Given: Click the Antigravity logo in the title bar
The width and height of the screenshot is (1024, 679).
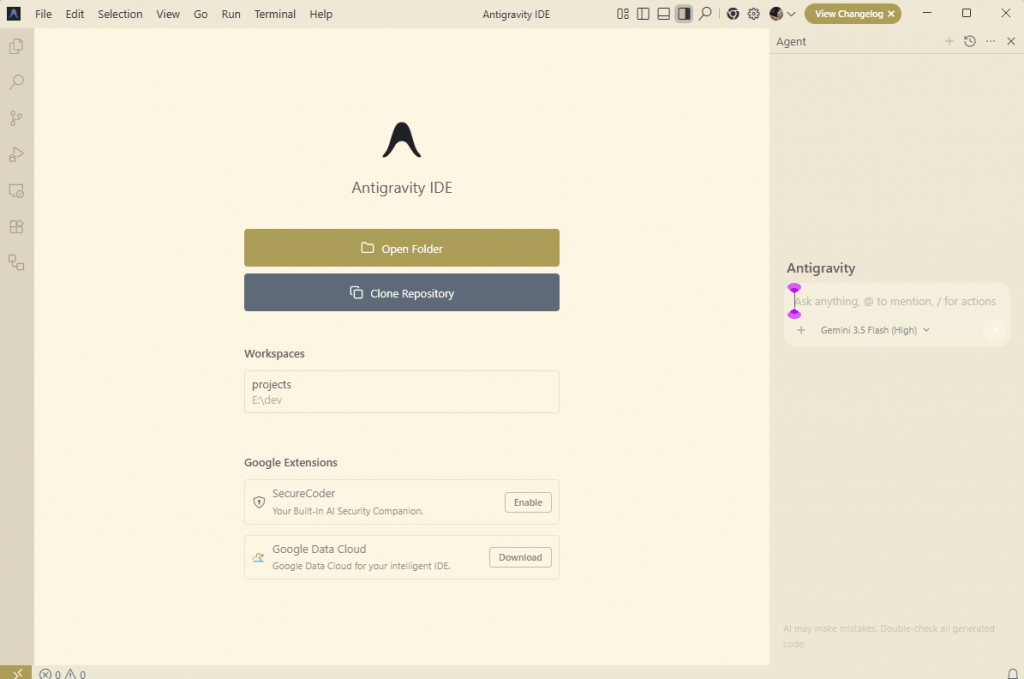Looking at the screenshot, I should click(x=14, y=14).
